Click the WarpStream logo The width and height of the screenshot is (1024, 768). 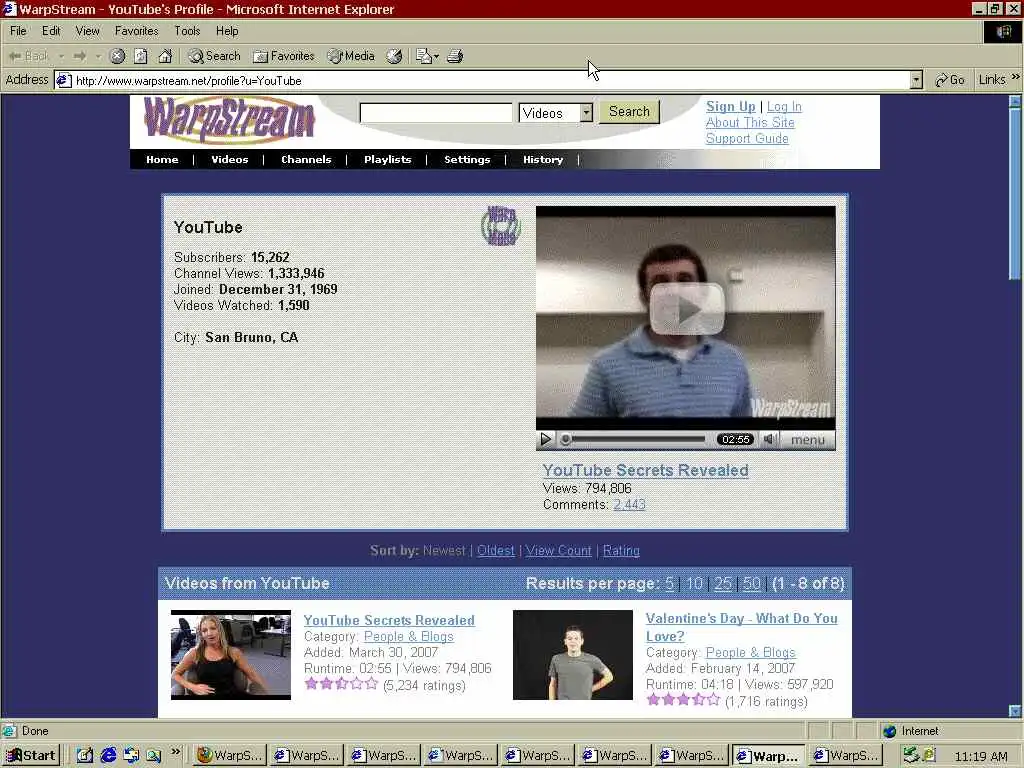pyautogui.click(x=229, y=120)
